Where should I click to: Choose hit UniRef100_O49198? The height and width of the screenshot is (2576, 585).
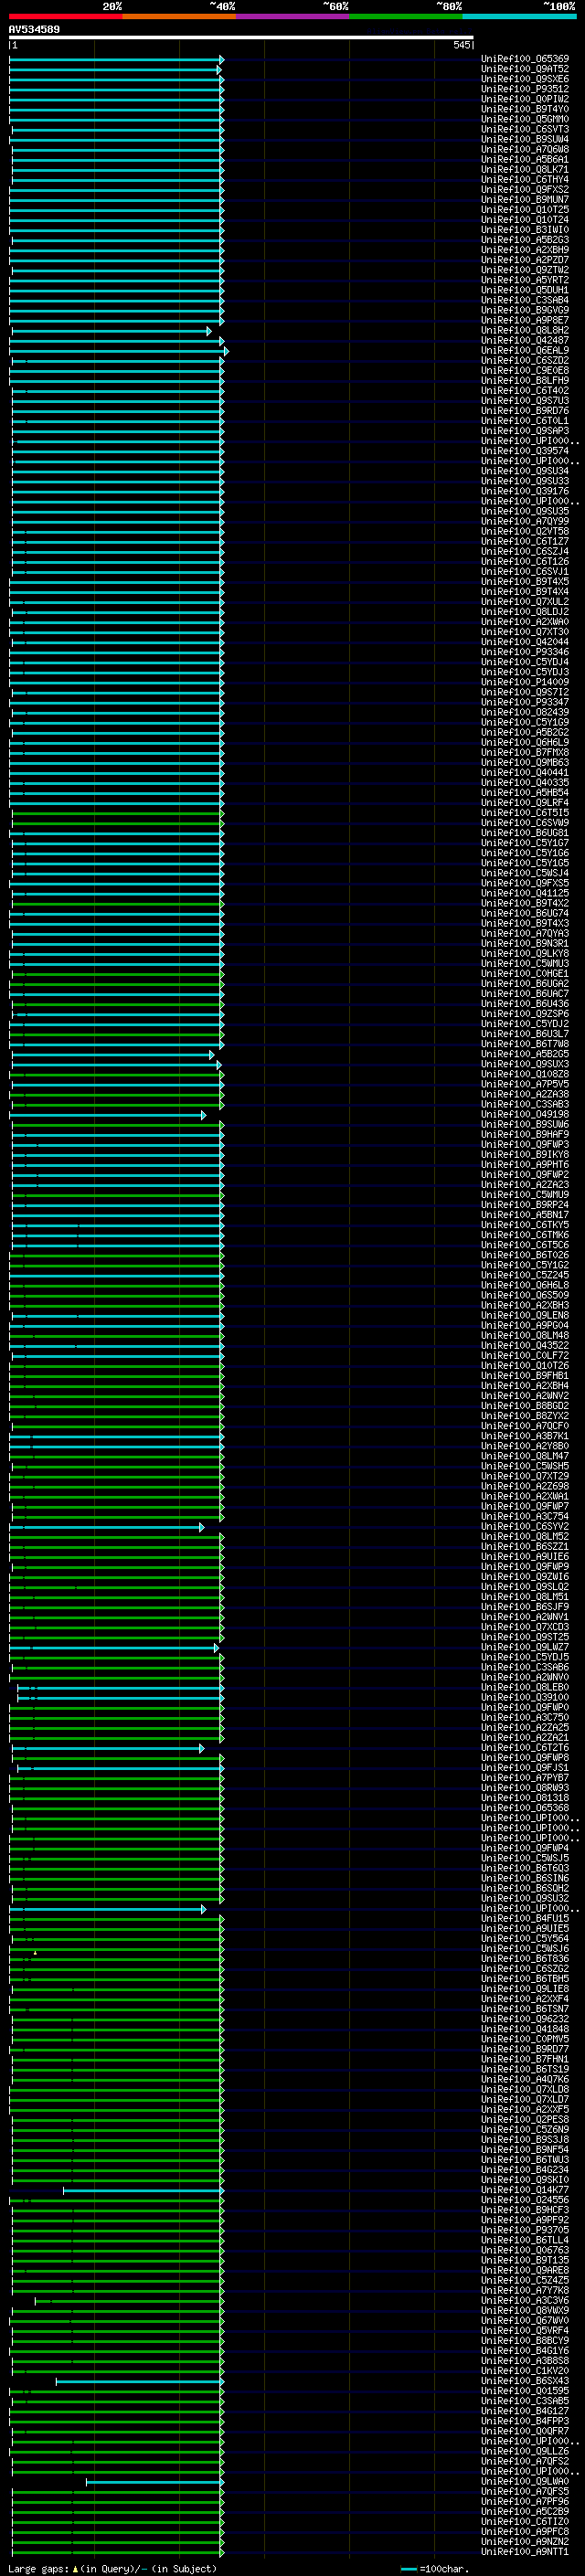pyautogui.click(x=525, y=1114)
